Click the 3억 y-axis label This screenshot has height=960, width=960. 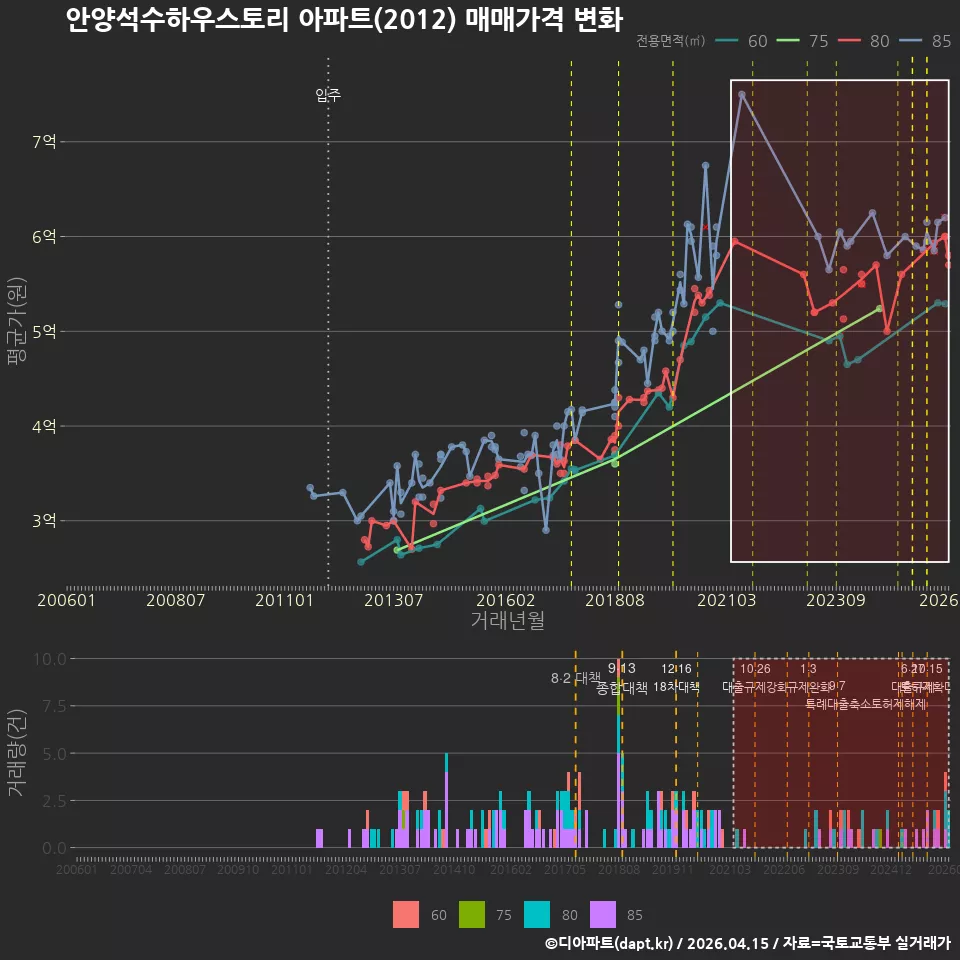tap(44, 521)
